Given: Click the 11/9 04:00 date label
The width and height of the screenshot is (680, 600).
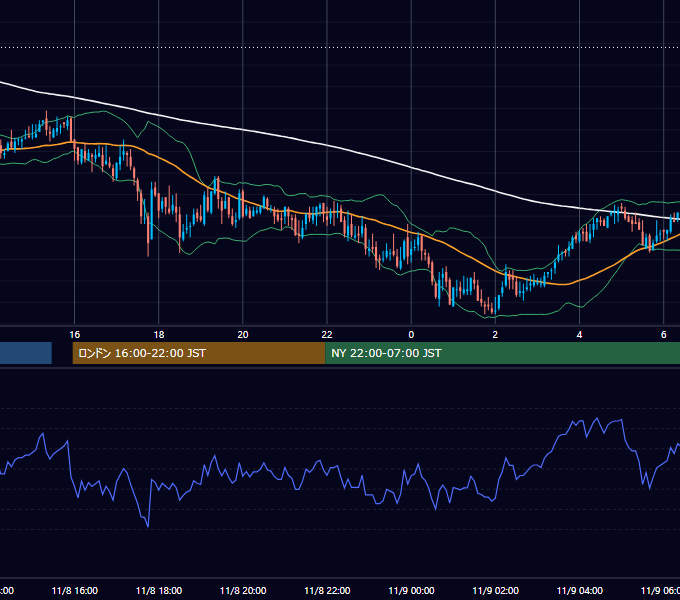Looking at the screenshot, I should 579,590.
